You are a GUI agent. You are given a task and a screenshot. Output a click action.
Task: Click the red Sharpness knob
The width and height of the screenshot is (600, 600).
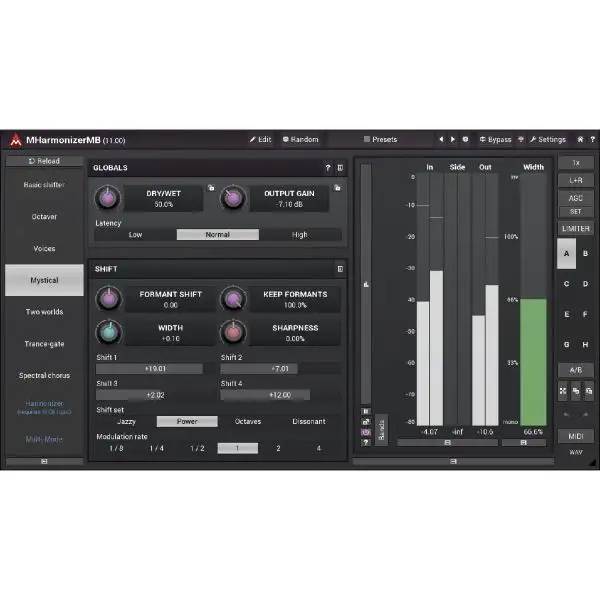click(x=232, y=332)
